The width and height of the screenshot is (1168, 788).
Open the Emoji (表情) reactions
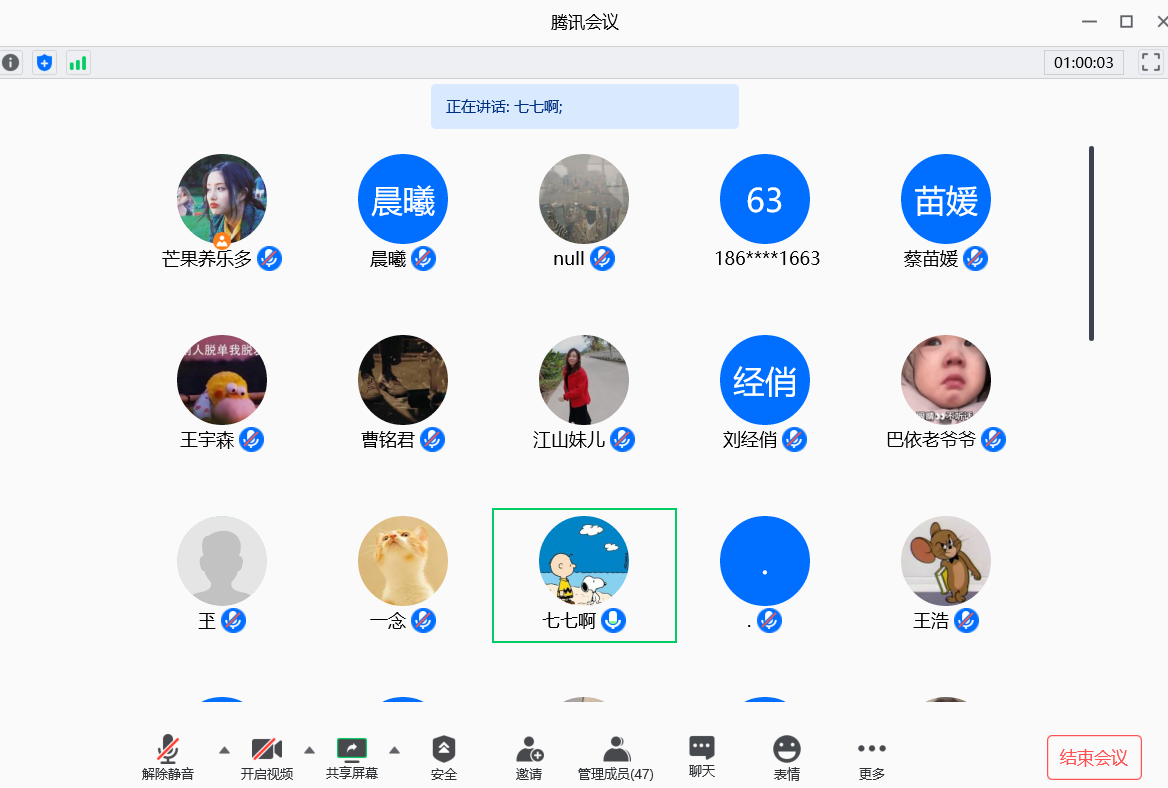787,758
